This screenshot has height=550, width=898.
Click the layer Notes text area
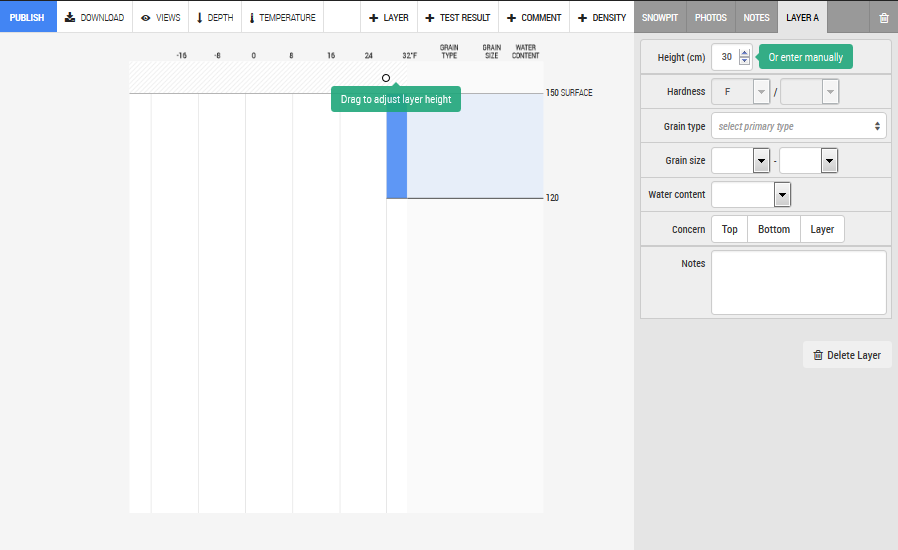tap(798, 282)
